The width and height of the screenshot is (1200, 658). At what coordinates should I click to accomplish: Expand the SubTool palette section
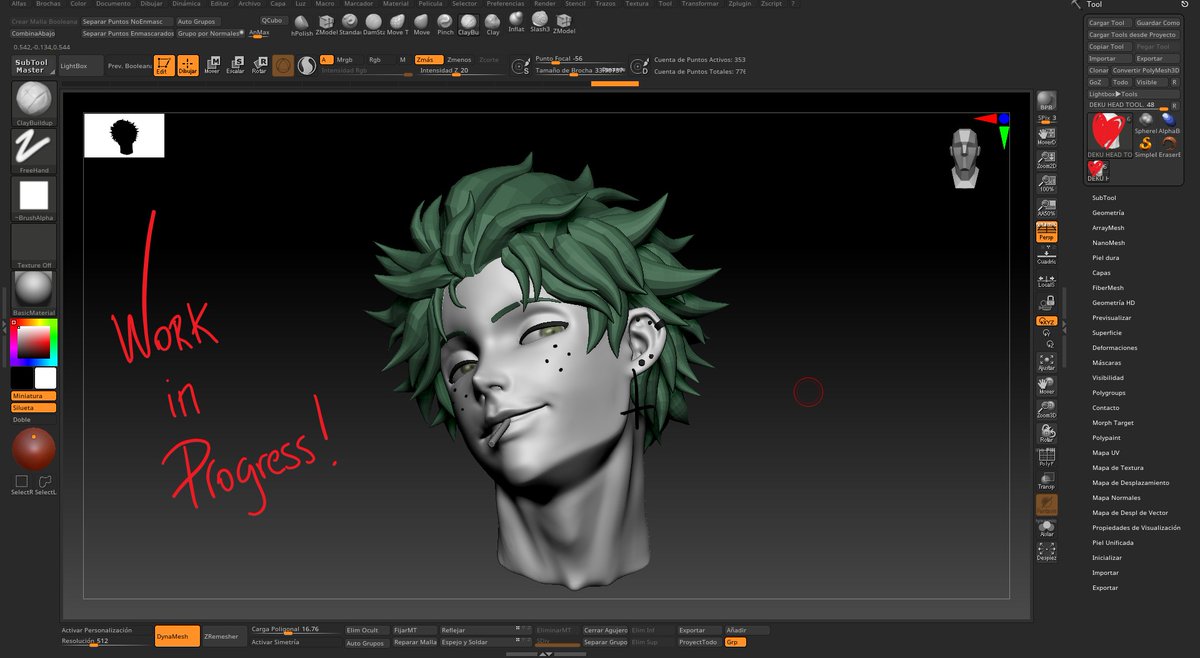[x=1104, y=198]
